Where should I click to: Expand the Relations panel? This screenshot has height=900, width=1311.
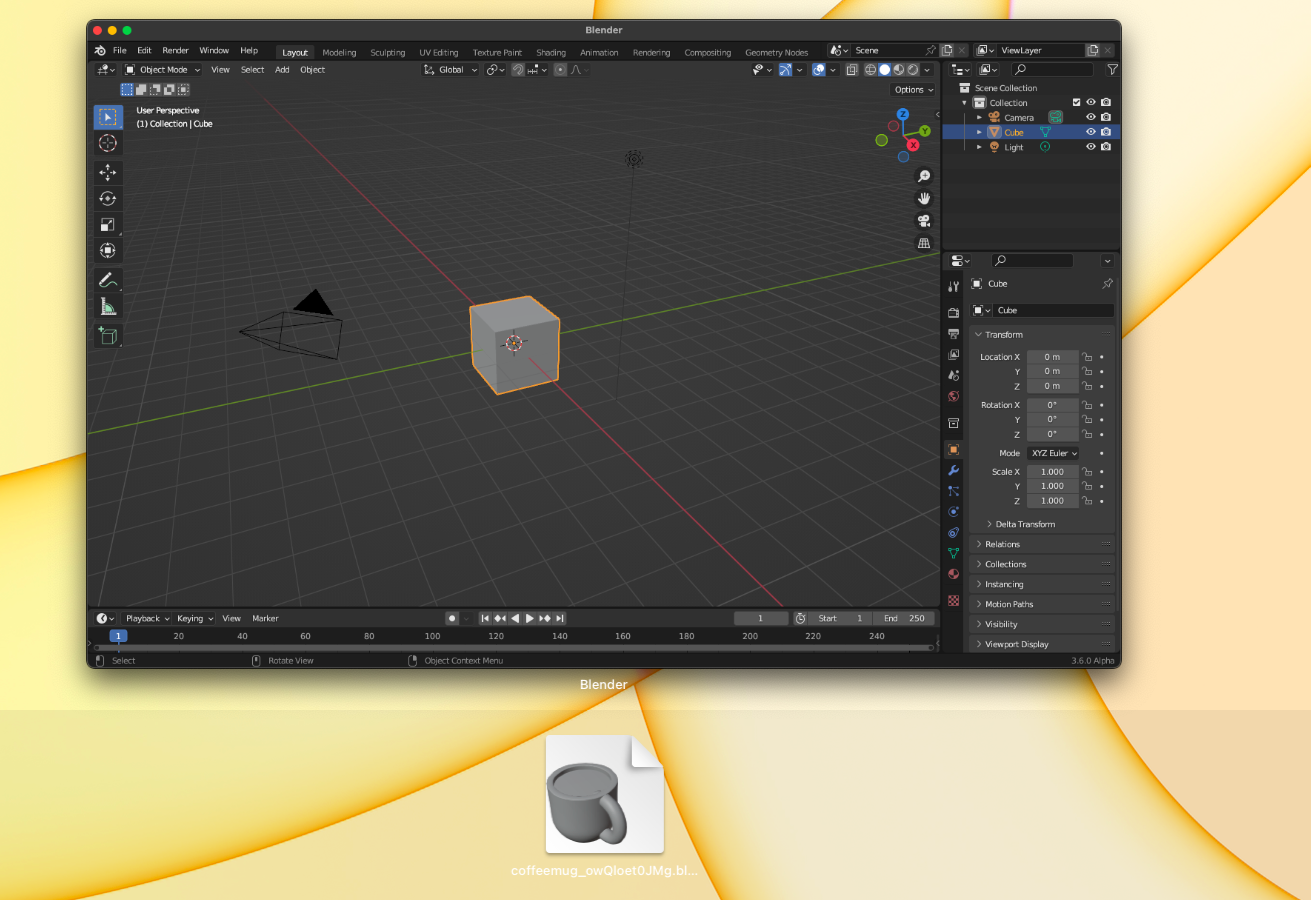click(1042, 544)
